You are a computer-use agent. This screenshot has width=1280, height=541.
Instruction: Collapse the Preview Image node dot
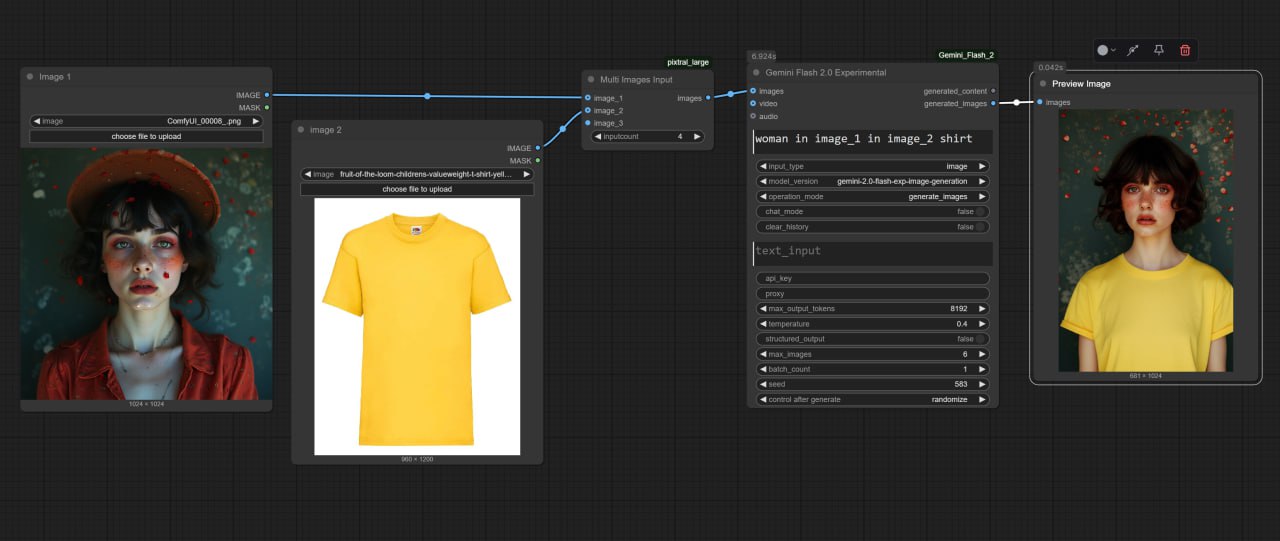click(x=1043, y=84)
